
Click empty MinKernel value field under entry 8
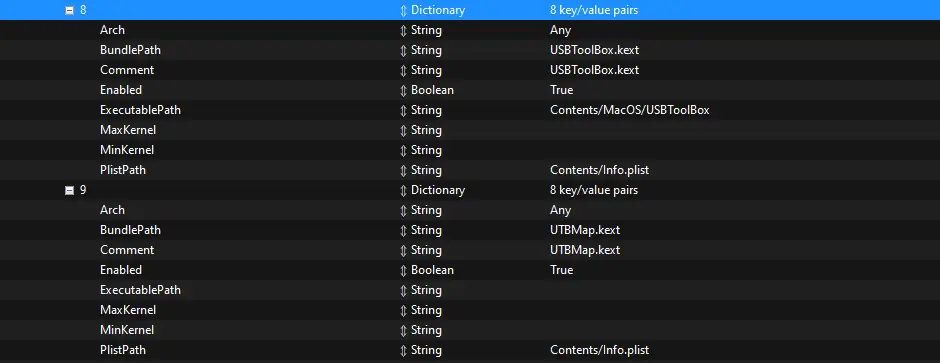click(742, 150)
